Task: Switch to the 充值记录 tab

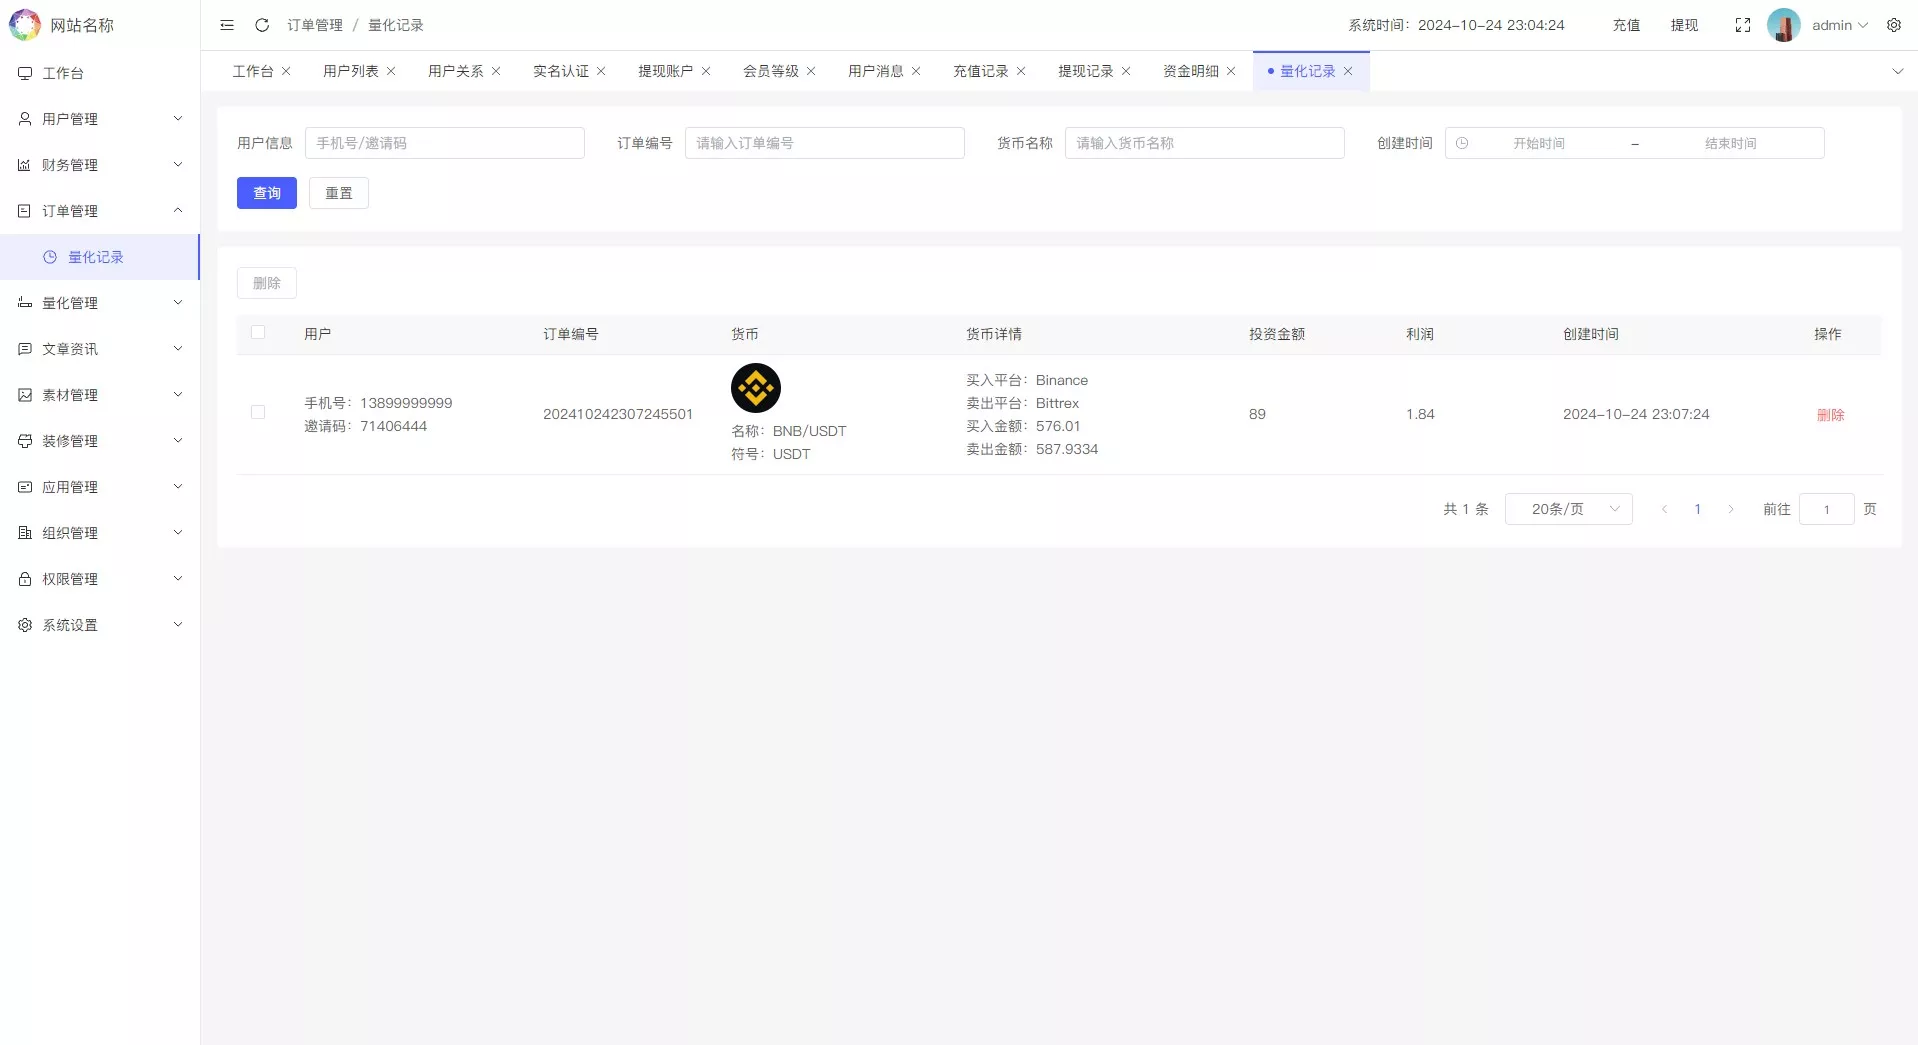Action: coord(980,71)
